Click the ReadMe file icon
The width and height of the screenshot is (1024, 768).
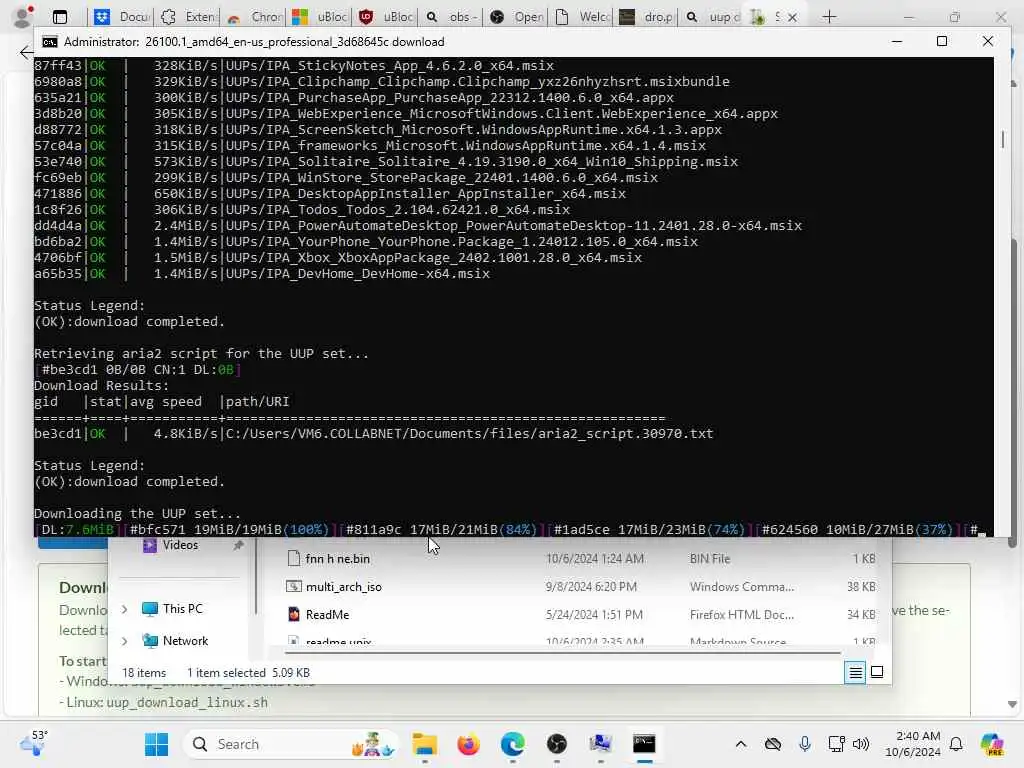[294, 615]
